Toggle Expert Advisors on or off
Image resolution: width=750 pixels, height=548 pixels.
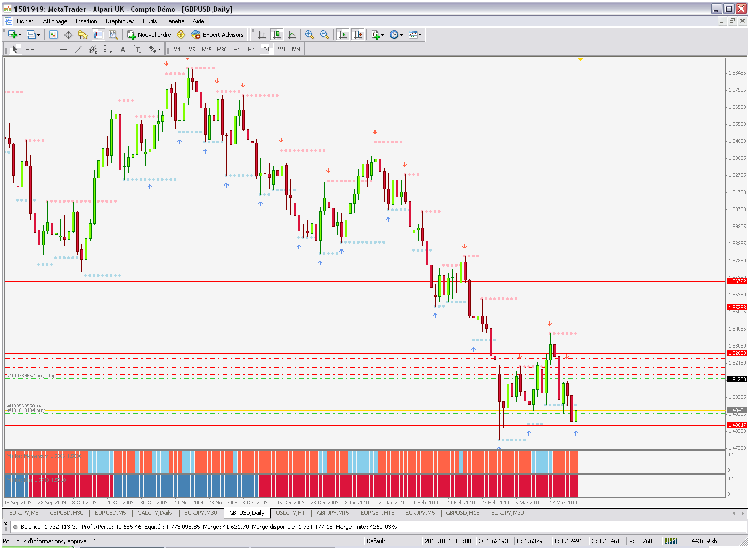(x=218, y=34)
